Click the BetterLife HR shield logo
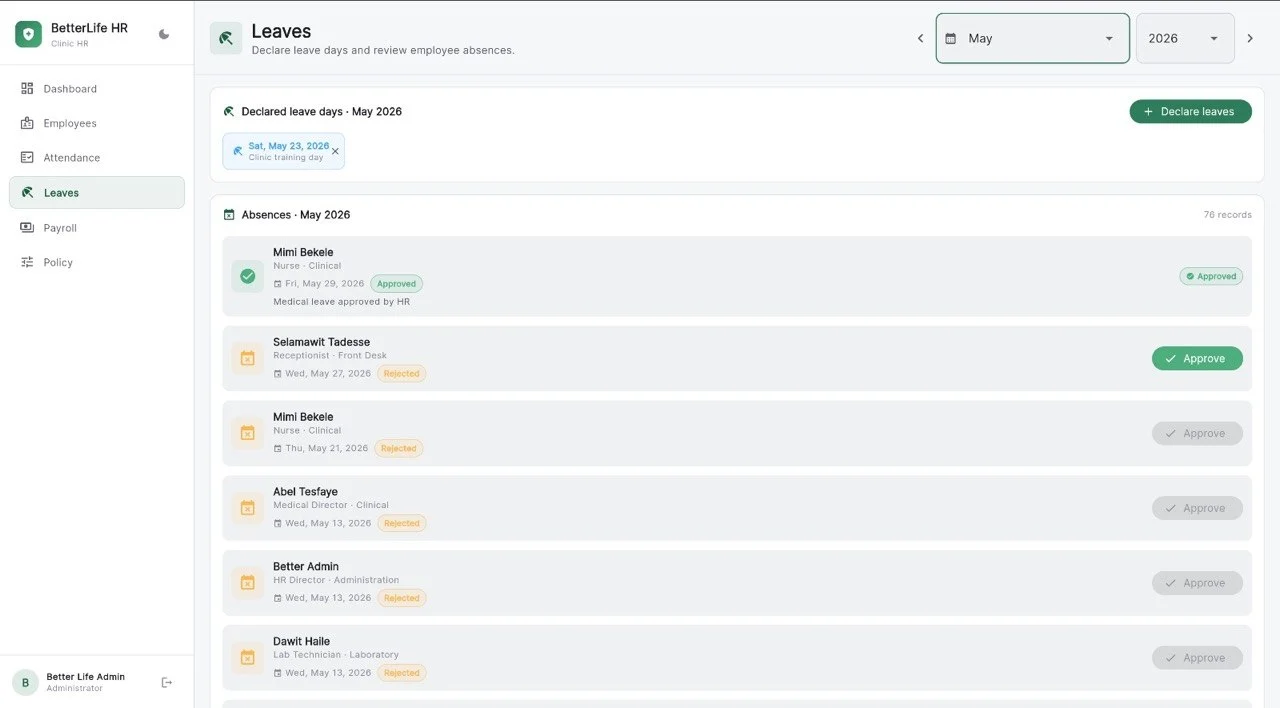Screen dimensions: 1280x708 coord(28,34)
